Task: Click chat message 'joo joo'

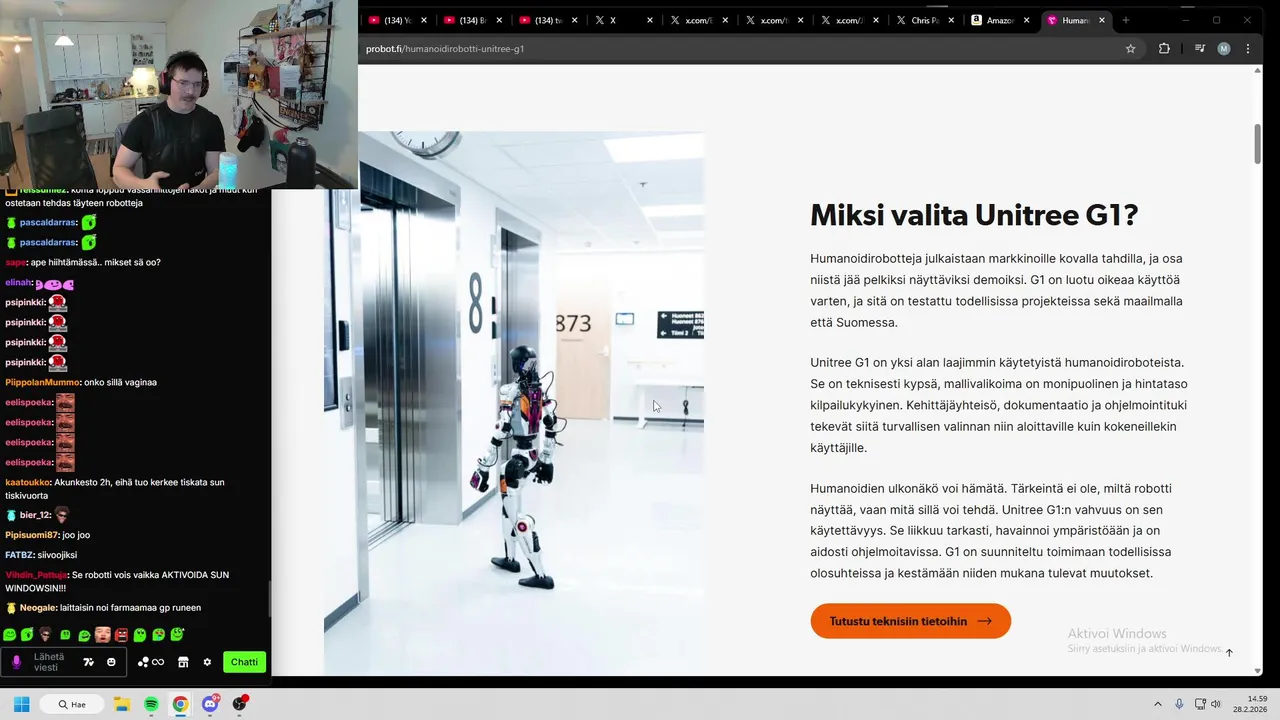Action: (x=76, y=535)
